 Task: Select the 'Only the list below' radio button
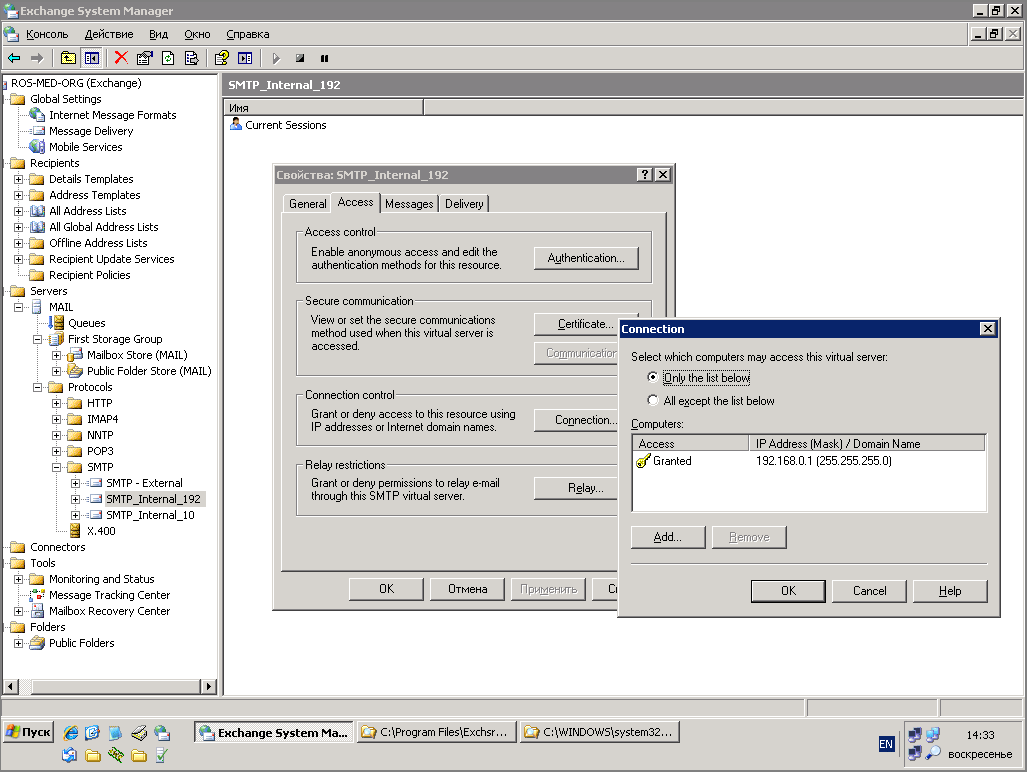[652, 377]
